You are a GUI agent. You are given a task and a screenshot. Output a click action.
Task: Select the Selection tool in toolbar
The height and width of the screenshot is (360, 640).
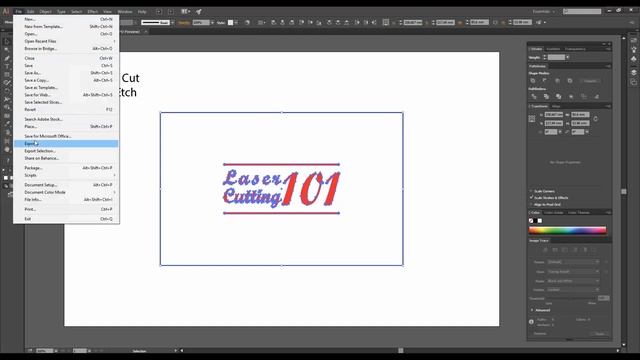click(7, 42)
